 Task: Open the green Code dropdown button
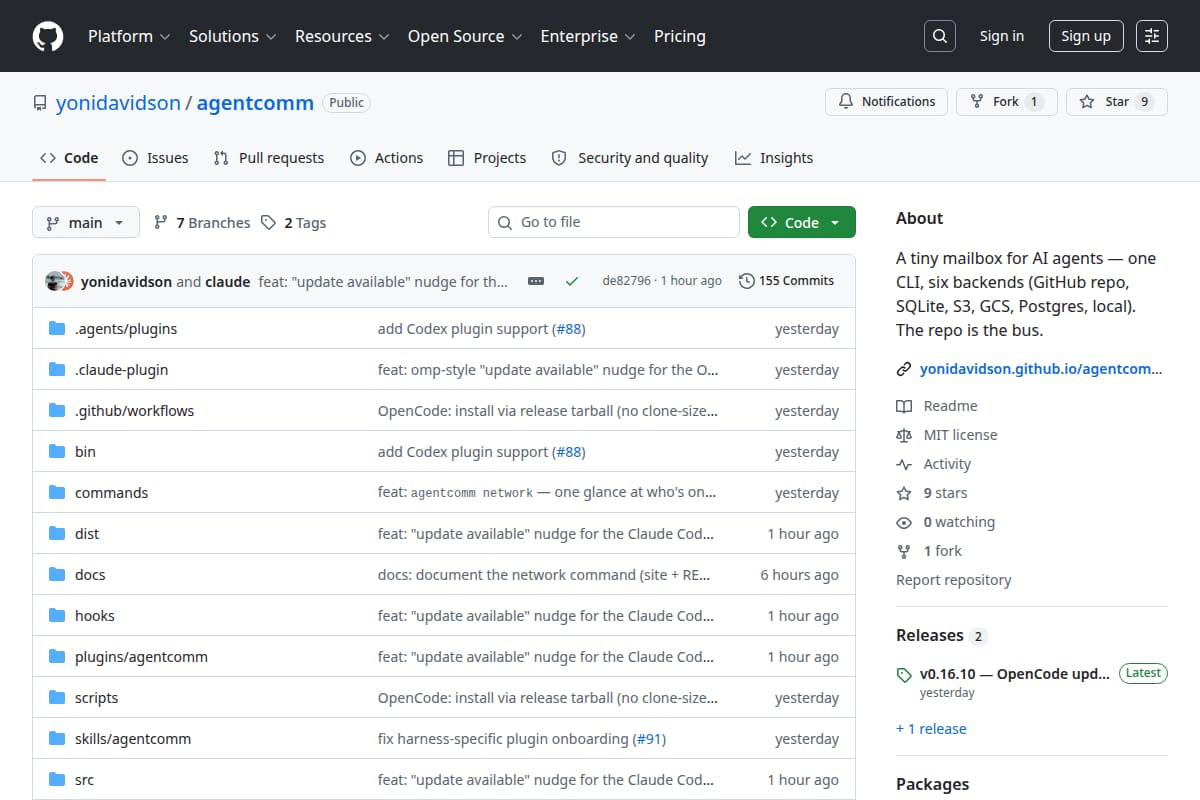click(x=801, y=223)
